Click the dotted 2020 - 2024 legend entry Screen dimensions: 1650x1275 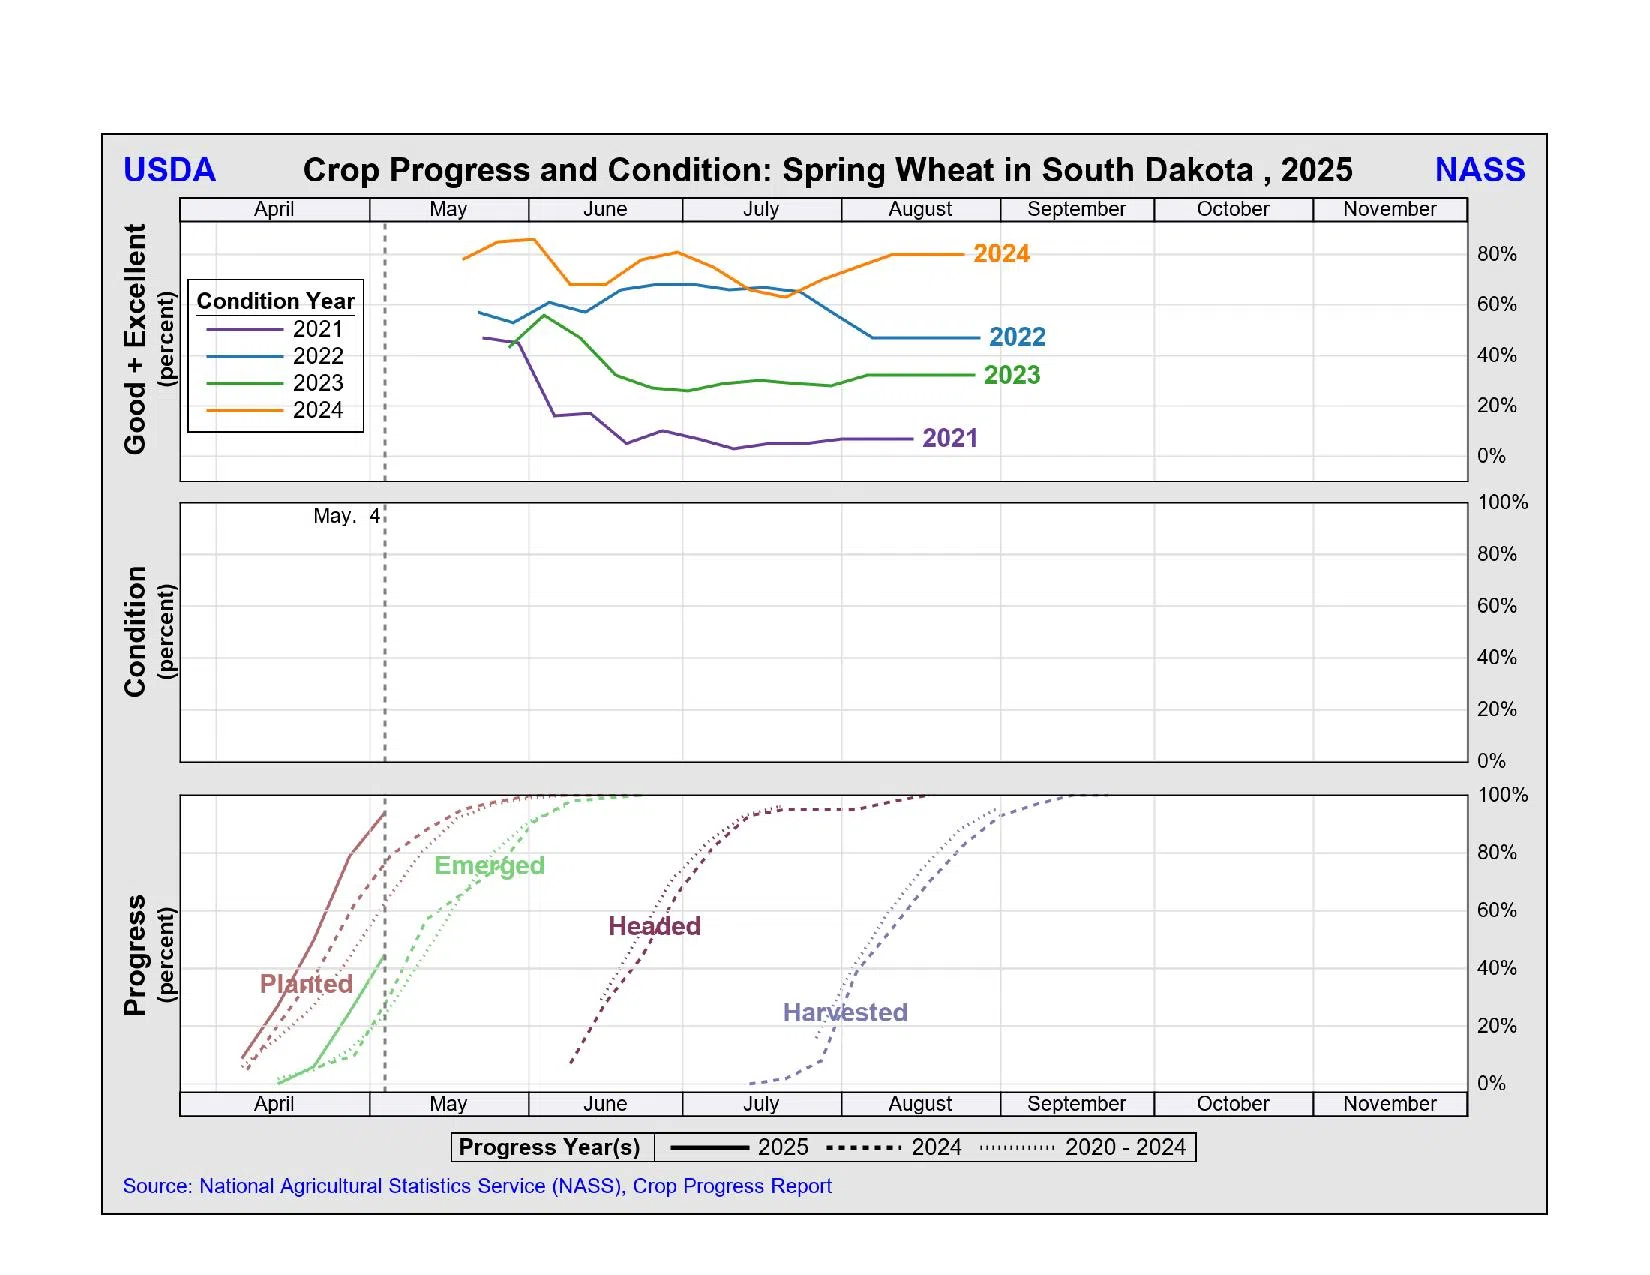click(x=1083, y=1148)
